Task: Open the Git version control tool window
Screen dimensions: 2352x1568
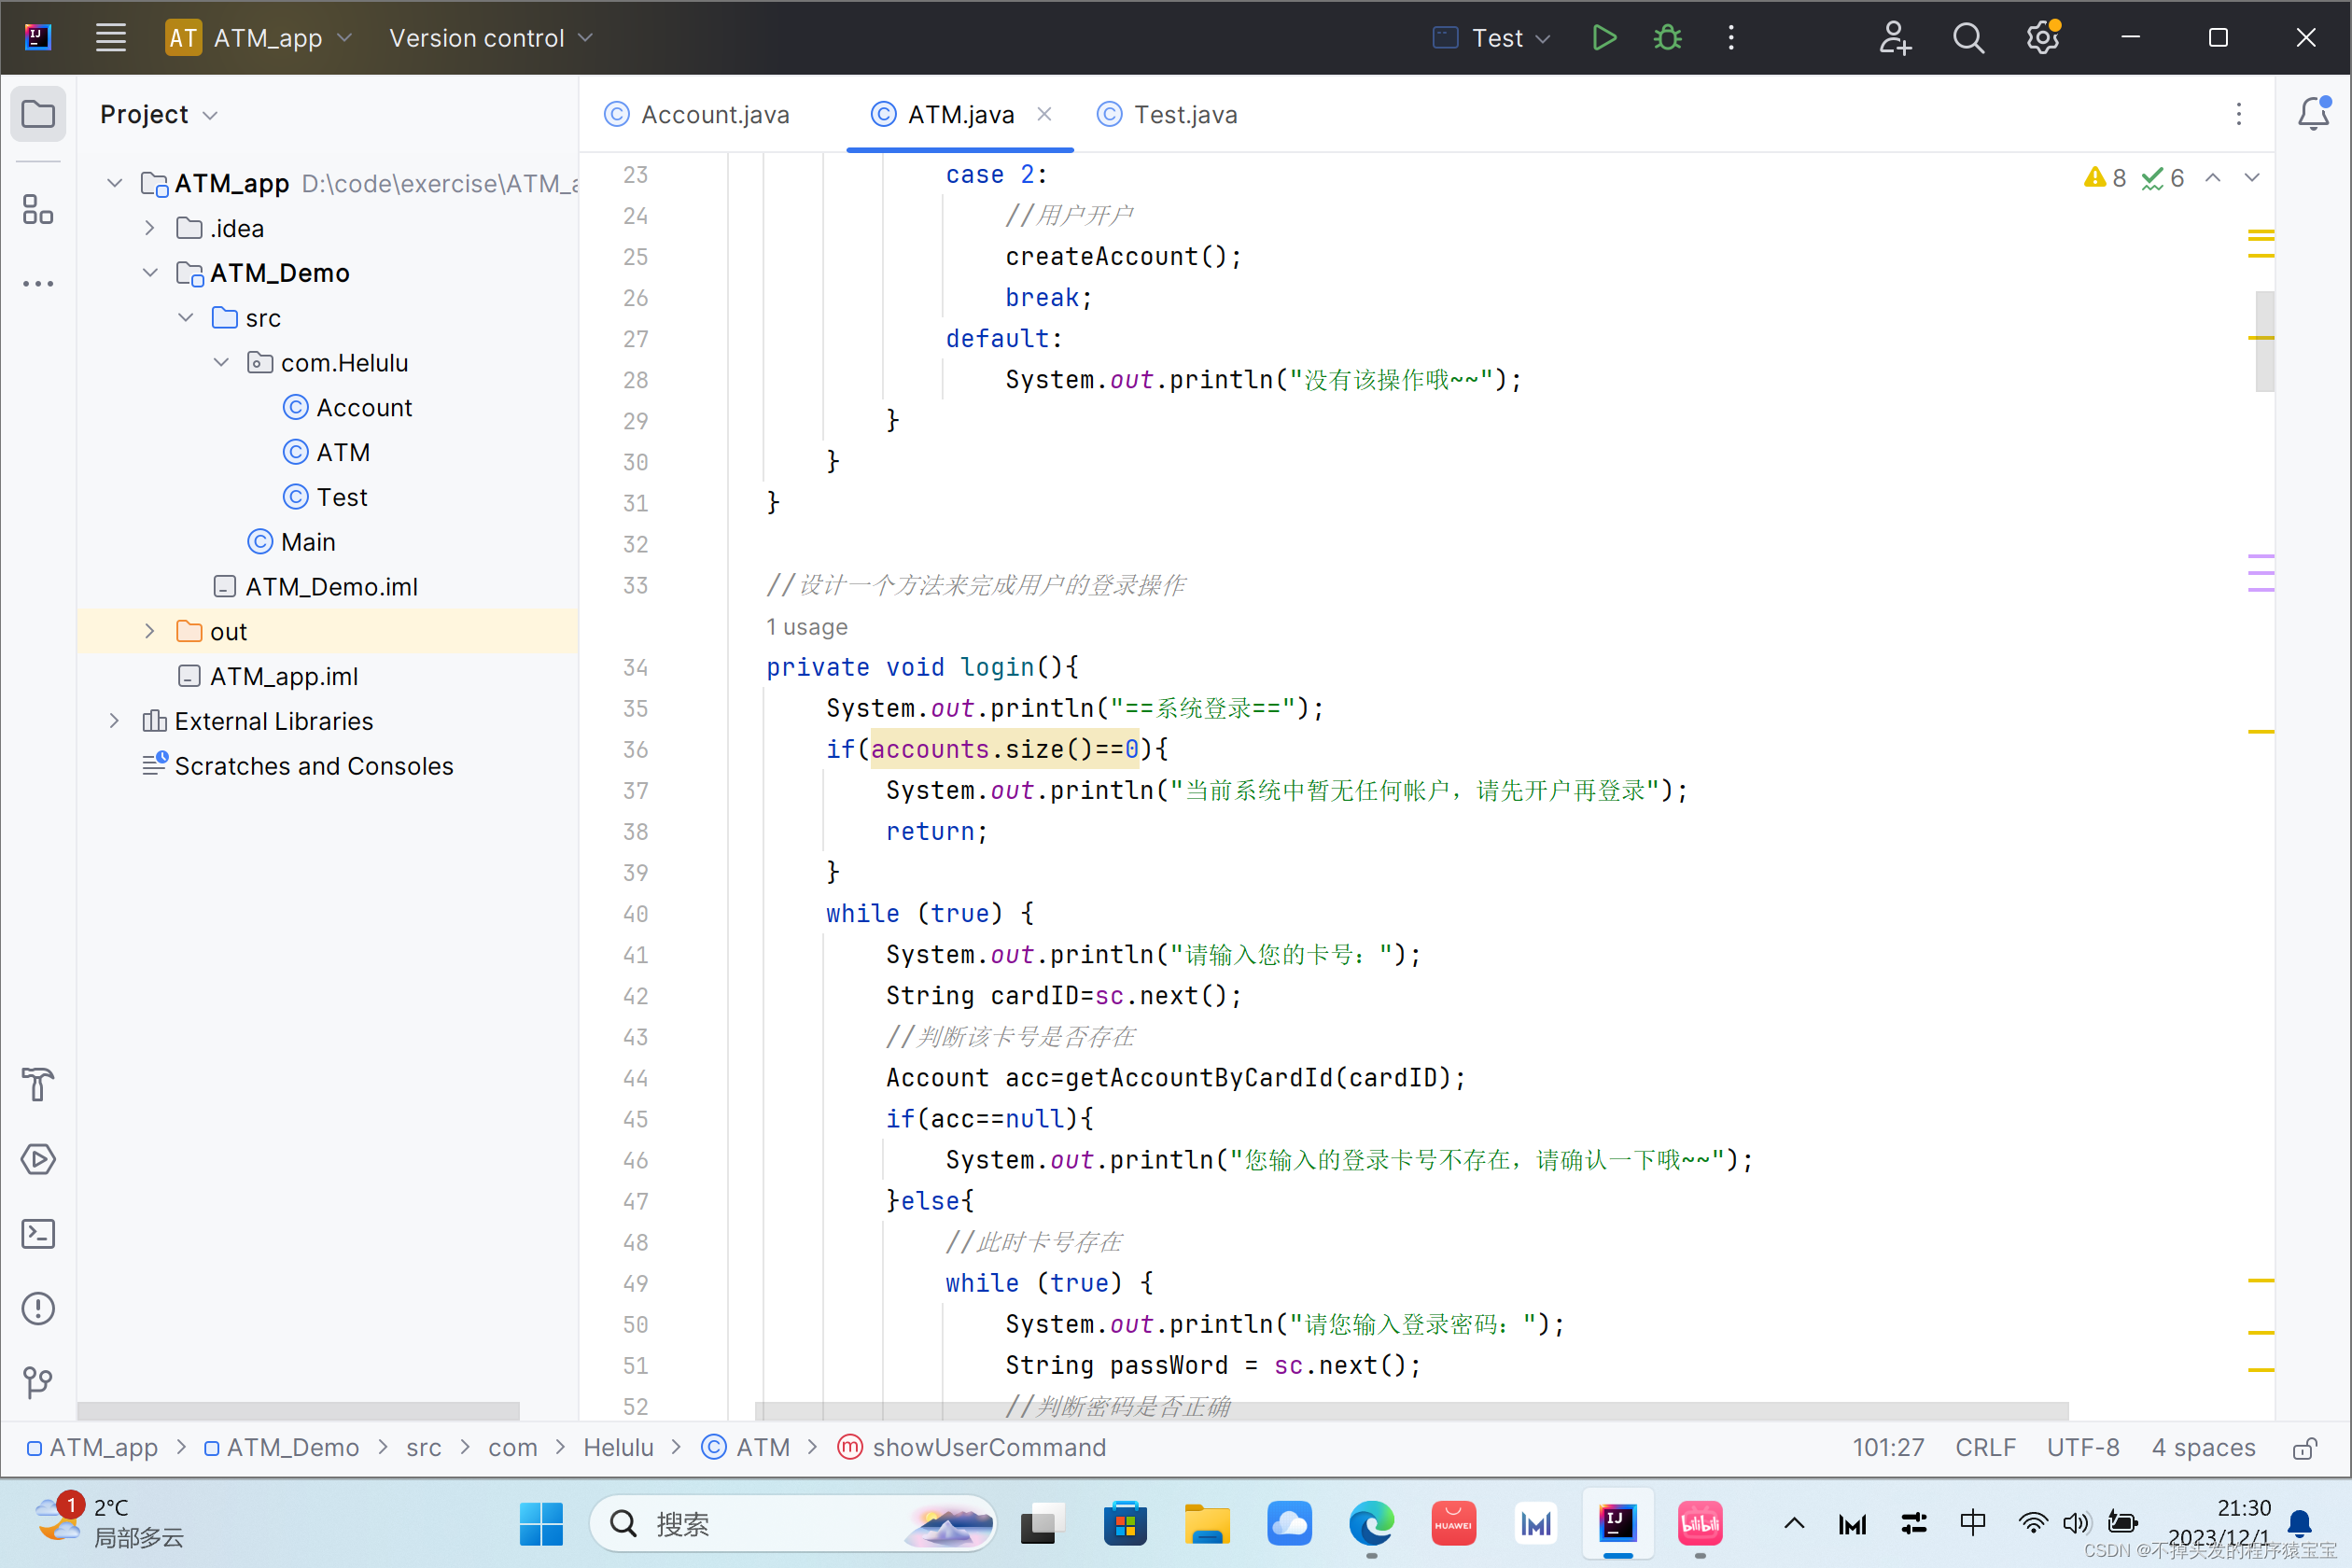Action: click(38, 1382)
